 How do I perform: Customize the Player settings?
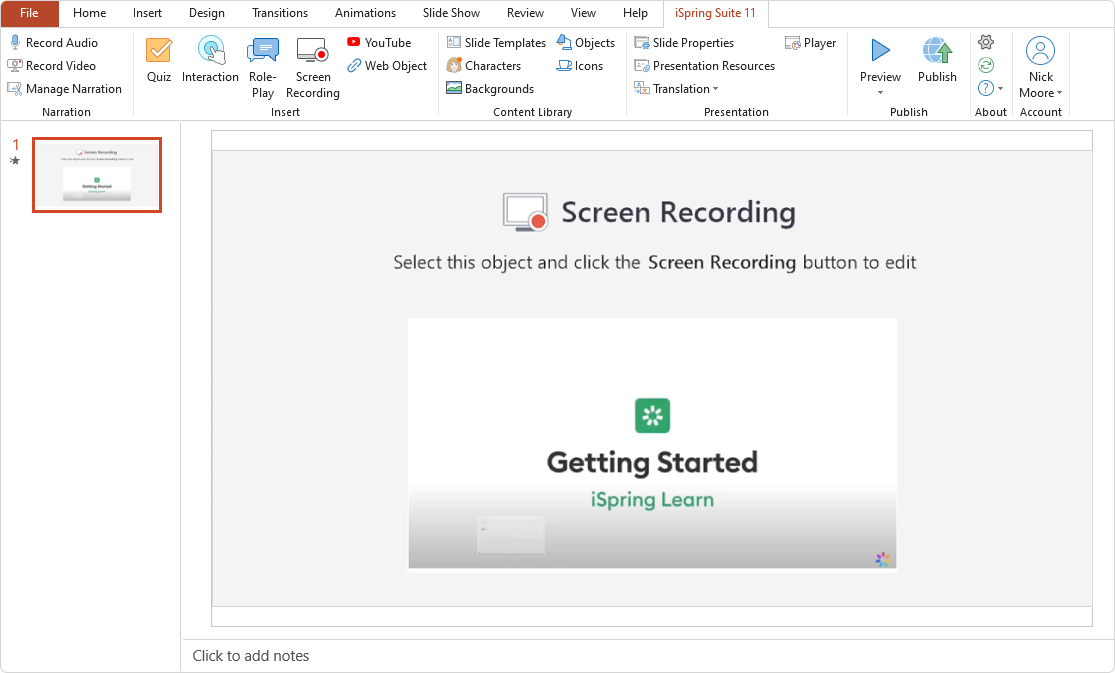click(811, 43)
